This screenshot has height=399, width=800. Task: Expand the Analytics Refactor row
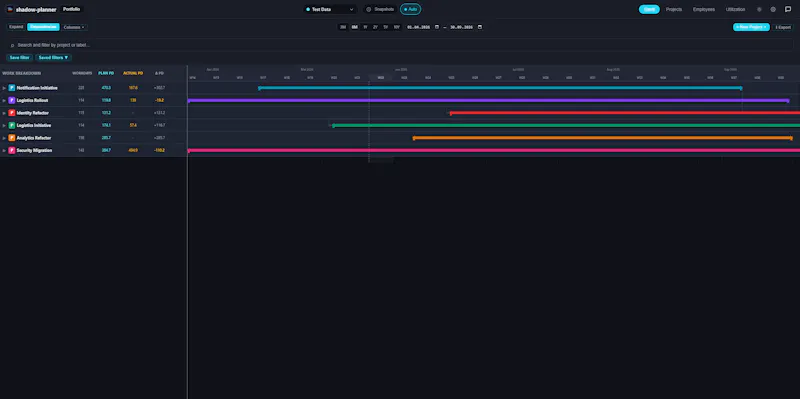click(4, 138)
